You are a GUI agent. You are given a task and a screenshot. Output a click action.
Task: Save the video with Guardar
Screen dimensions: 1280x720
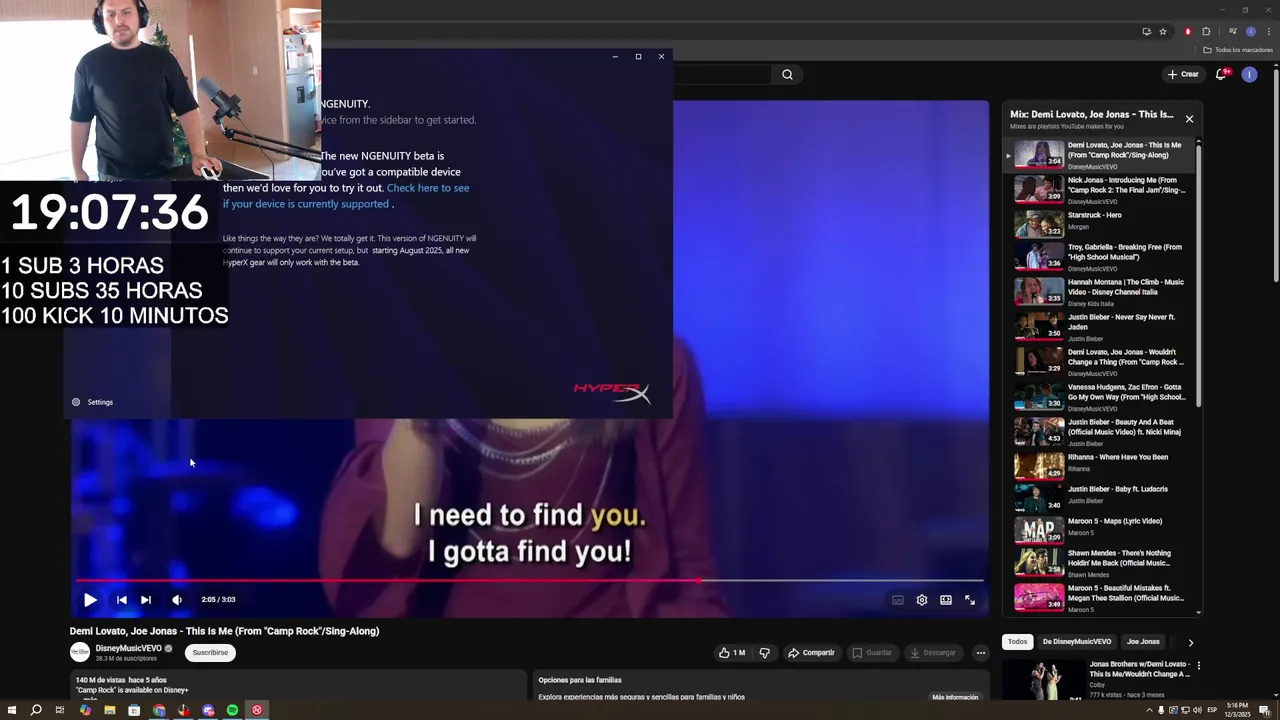[x=872, y=653]
